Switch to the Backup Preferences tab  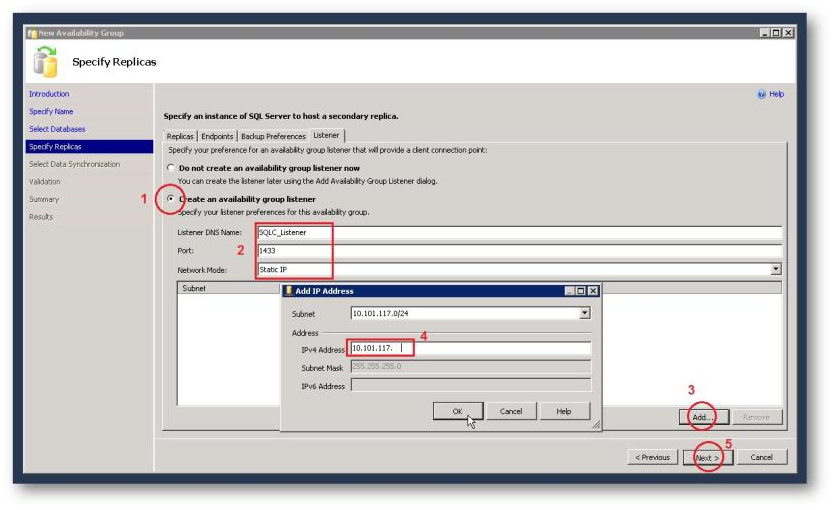[x=273, y=137]
